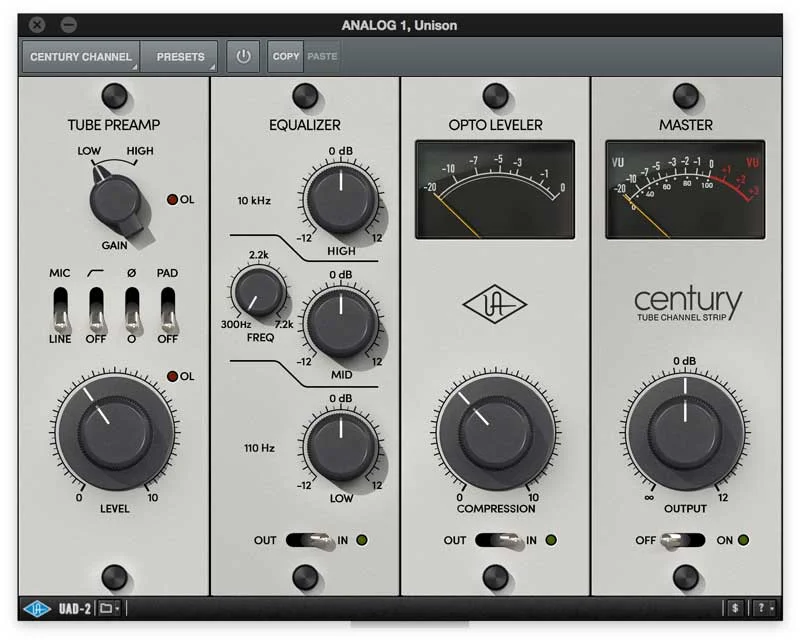Toggle the Equalizer OUT/IN switch
This screenshot has width=800, height=642.
308,540
